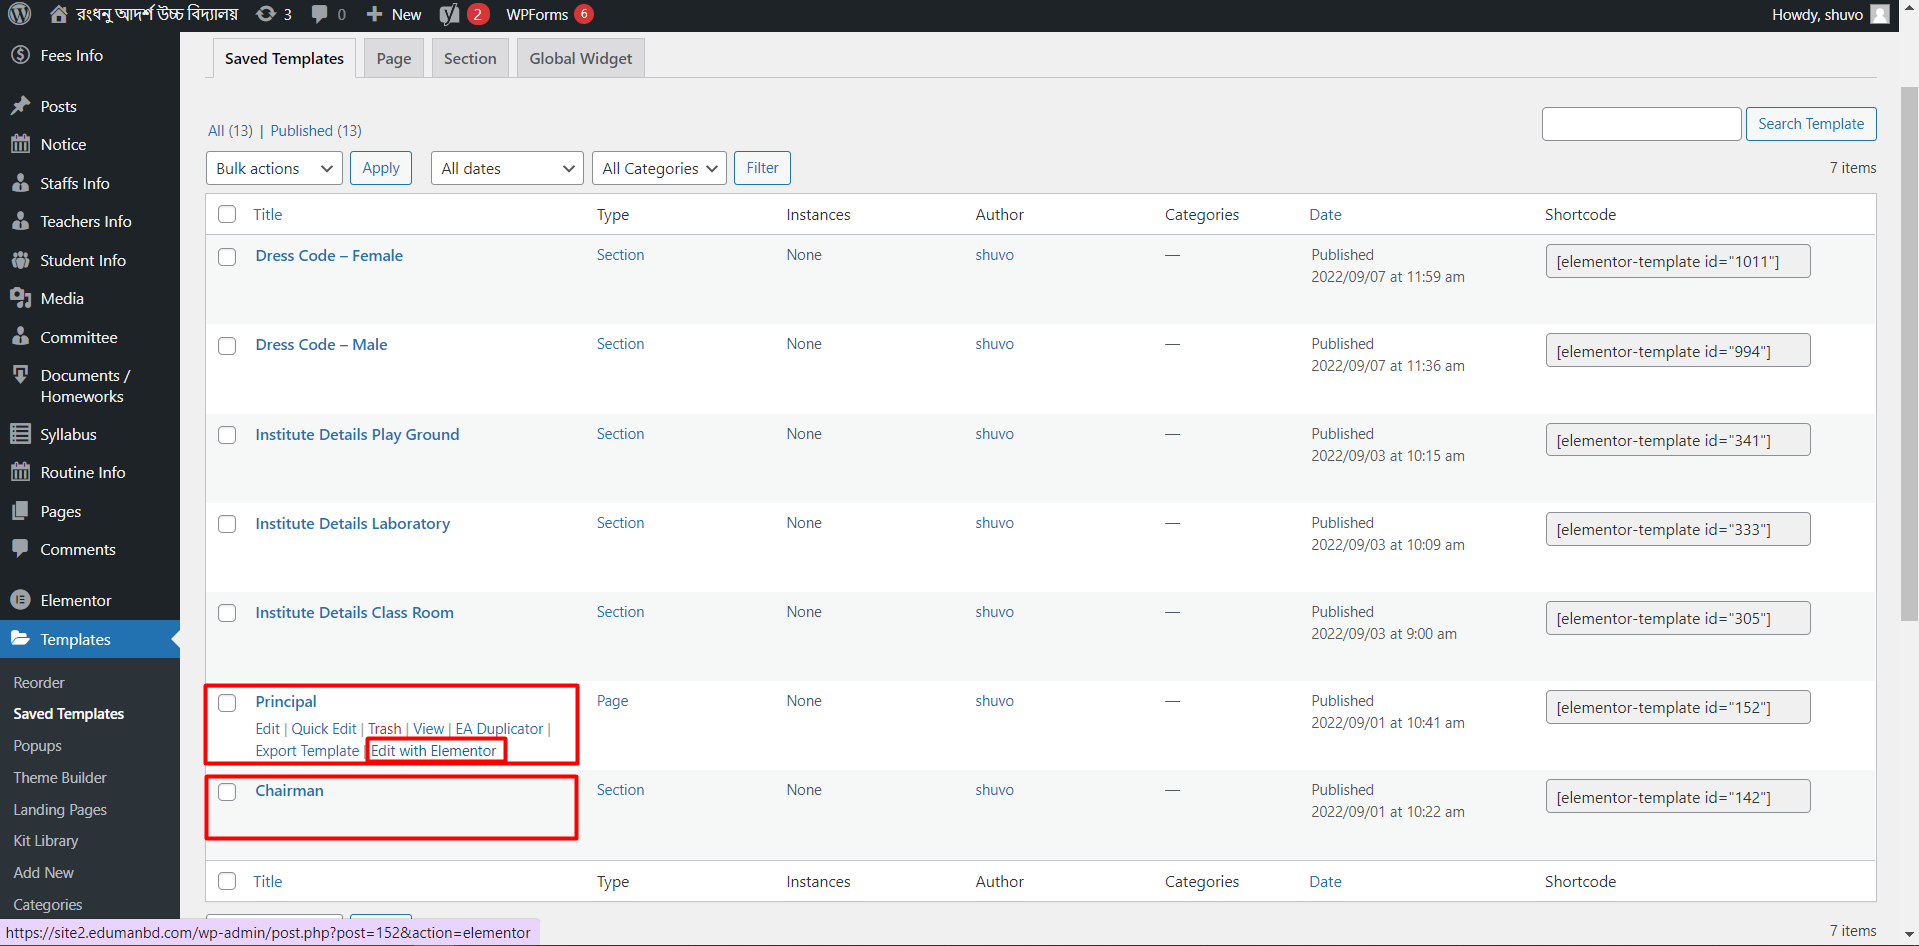Screen dimensions: 1919x946
Task: Click the Syllabus list icon
Action: [x=20, y=434]
